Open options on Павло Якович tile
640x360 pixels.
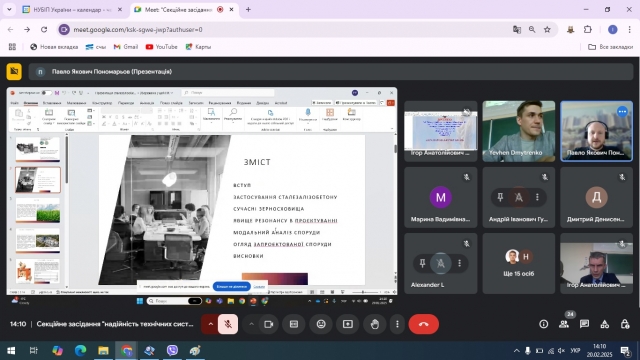click(x=622, y=111)
